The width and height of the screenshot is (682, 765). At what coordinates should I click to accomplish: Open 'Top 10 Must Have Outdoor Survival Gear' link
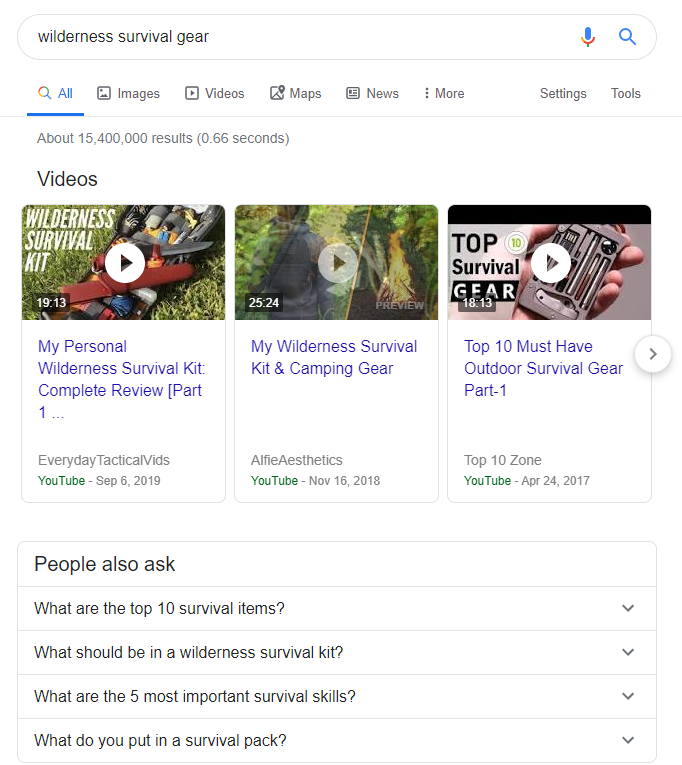click(x=543, y=368)
